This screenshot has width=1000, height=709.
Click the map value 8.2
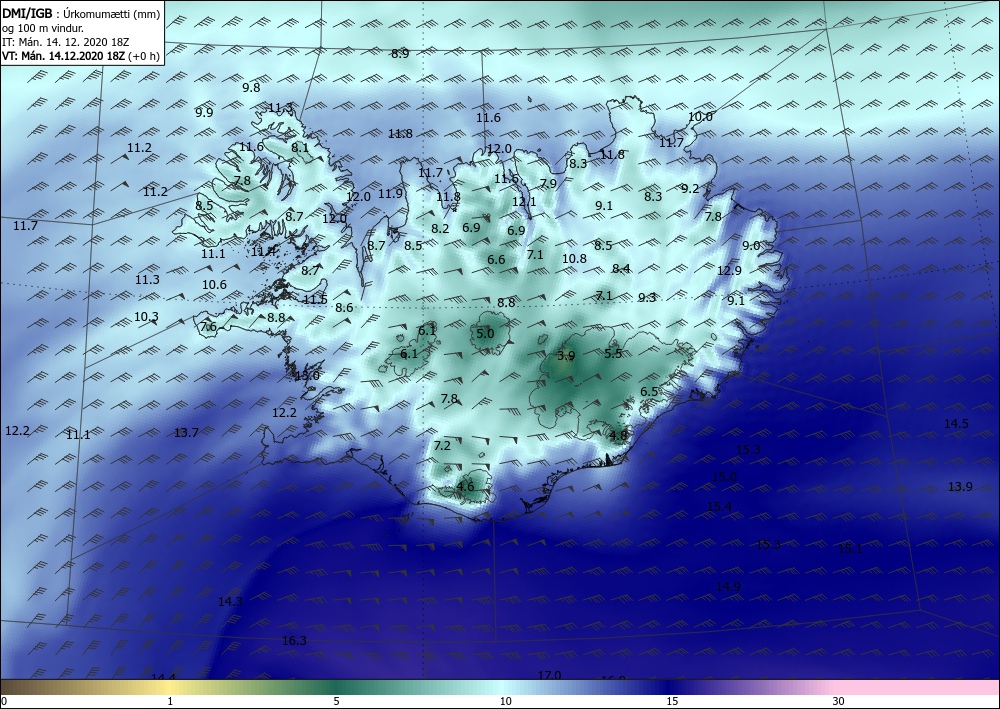point(440,229)
